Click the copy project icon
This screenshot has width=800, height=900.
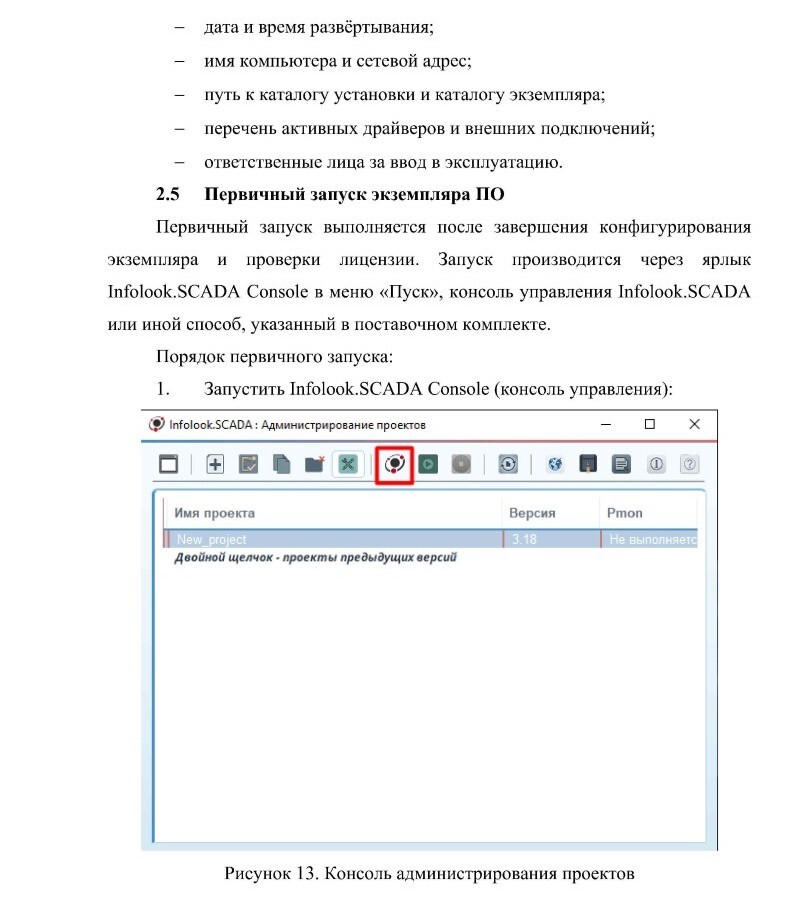tap(281, 464)
